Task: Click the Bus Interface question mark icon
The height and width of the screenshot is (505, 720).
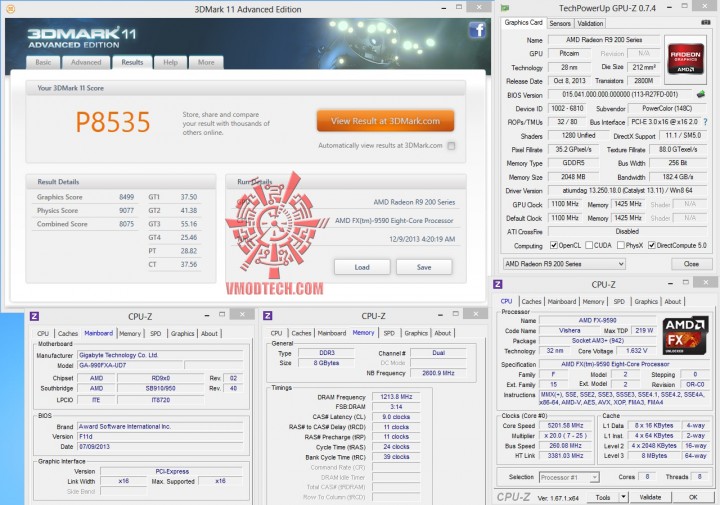Action: click(x=705, y=122)
